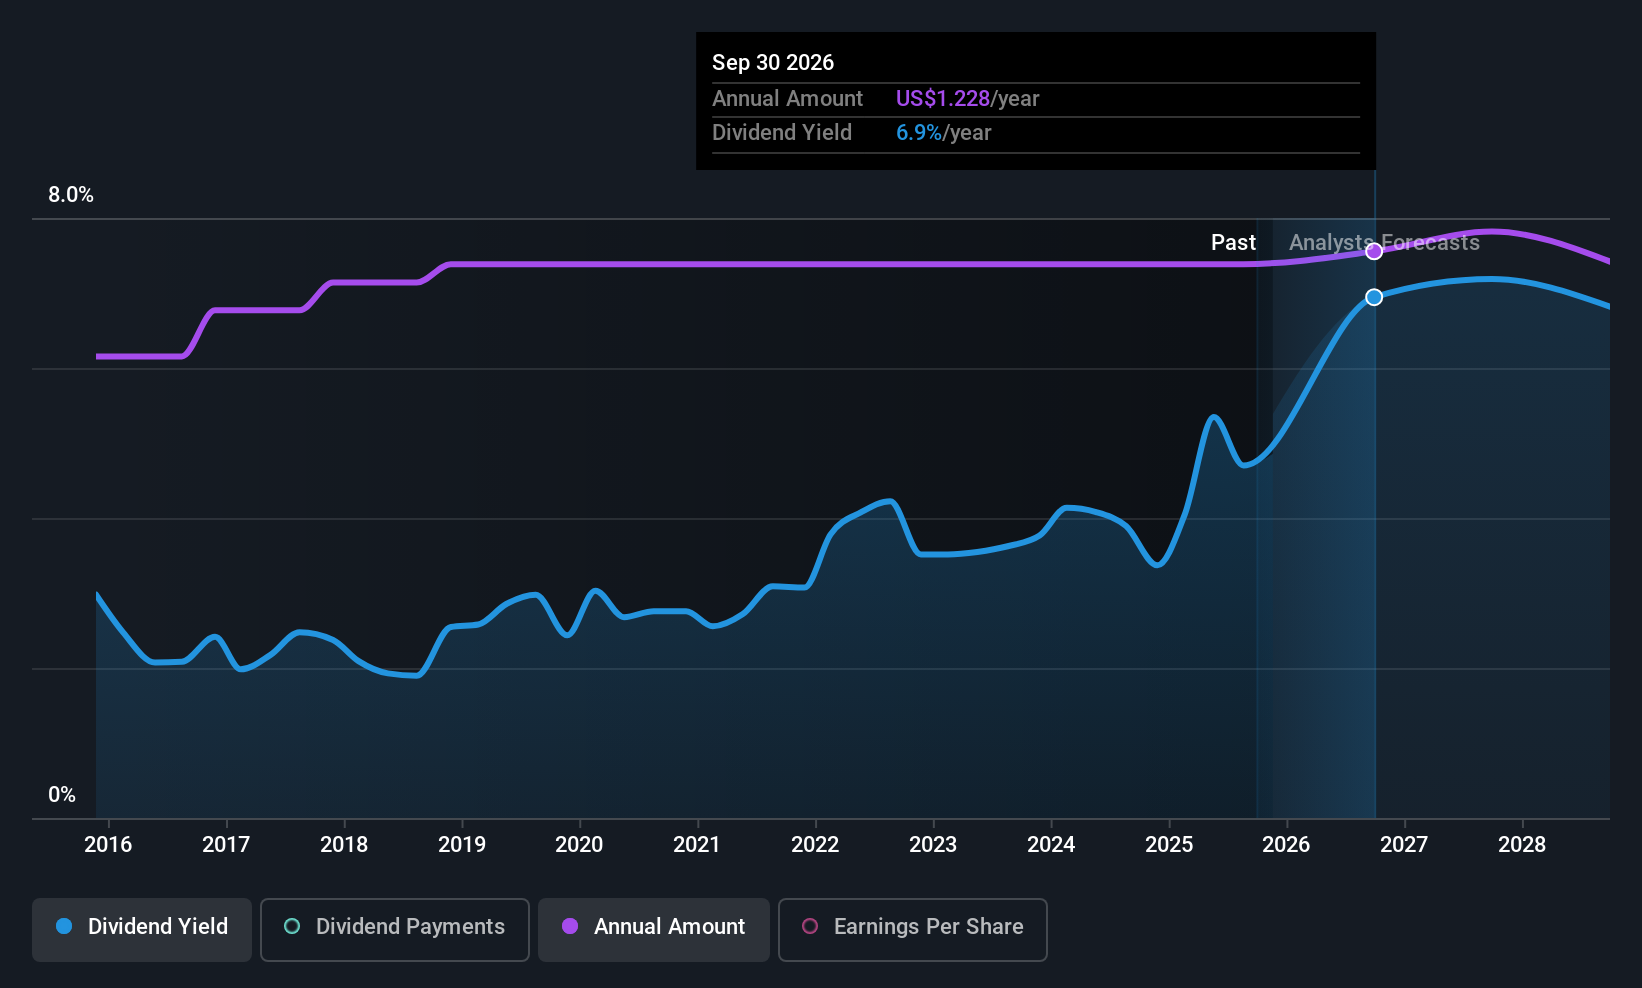This screenshot has width=1642, height=988.
Task: Click the teal Dividend Payments circle icon
Action: (291, 927)
